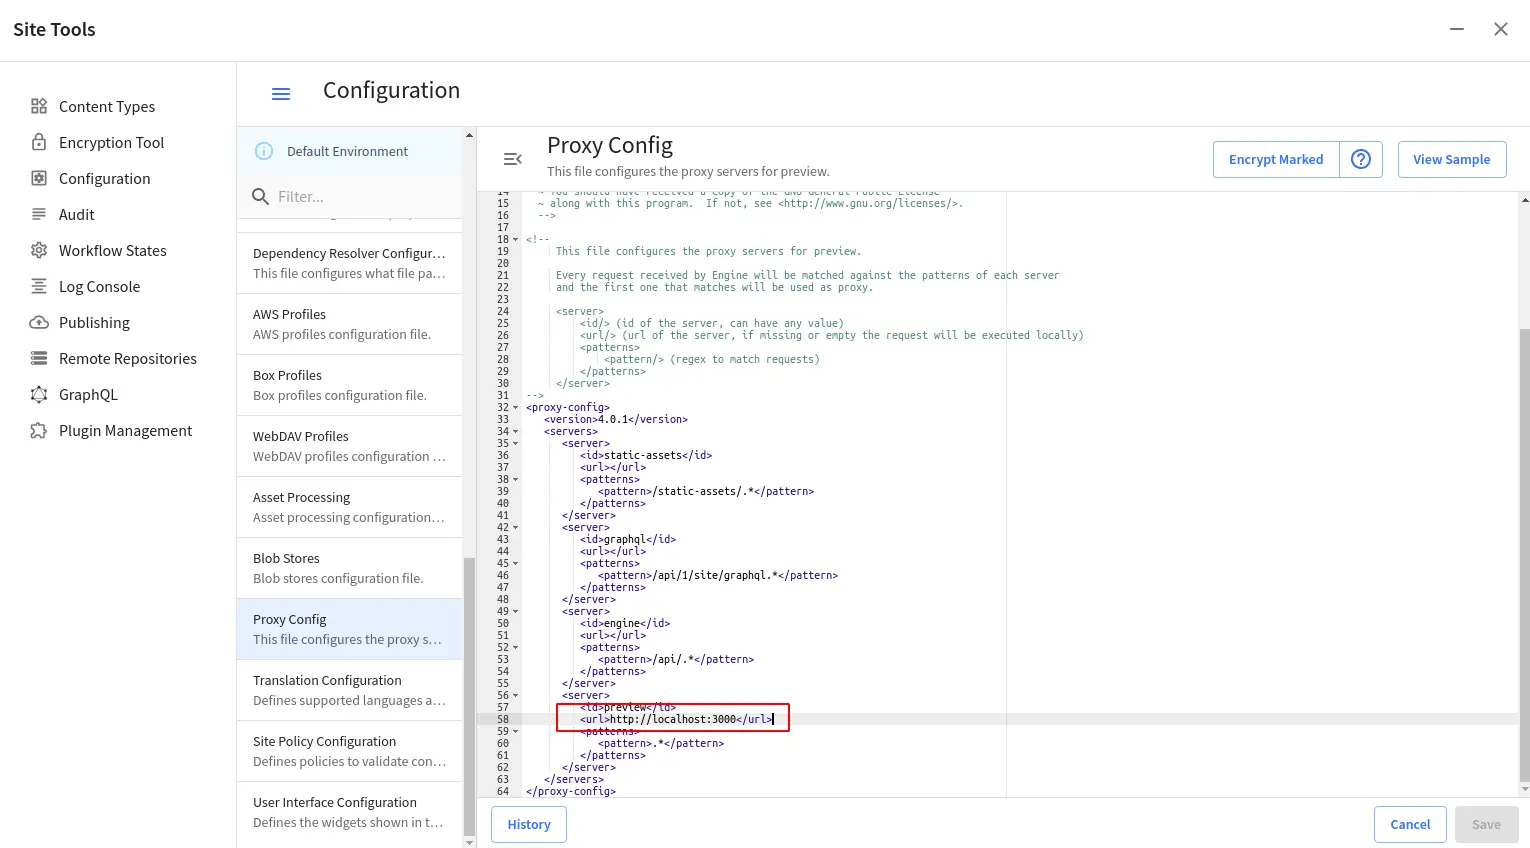The height and width of the screenshot is (848, 1530).
Task: Click the Content Types sidebar icon
Action: click(39, 106)
